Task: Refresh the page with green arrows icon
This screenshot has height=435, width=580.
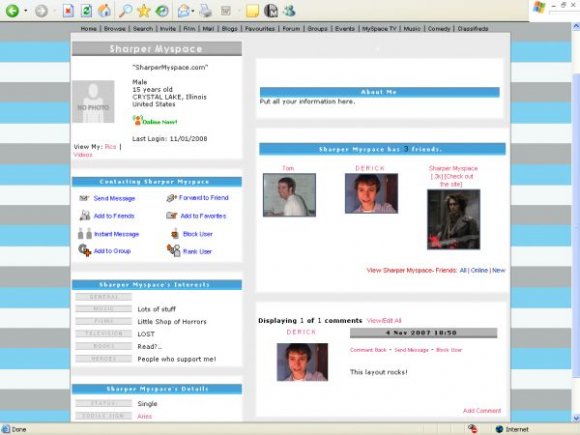Action: tap(86, 11)
